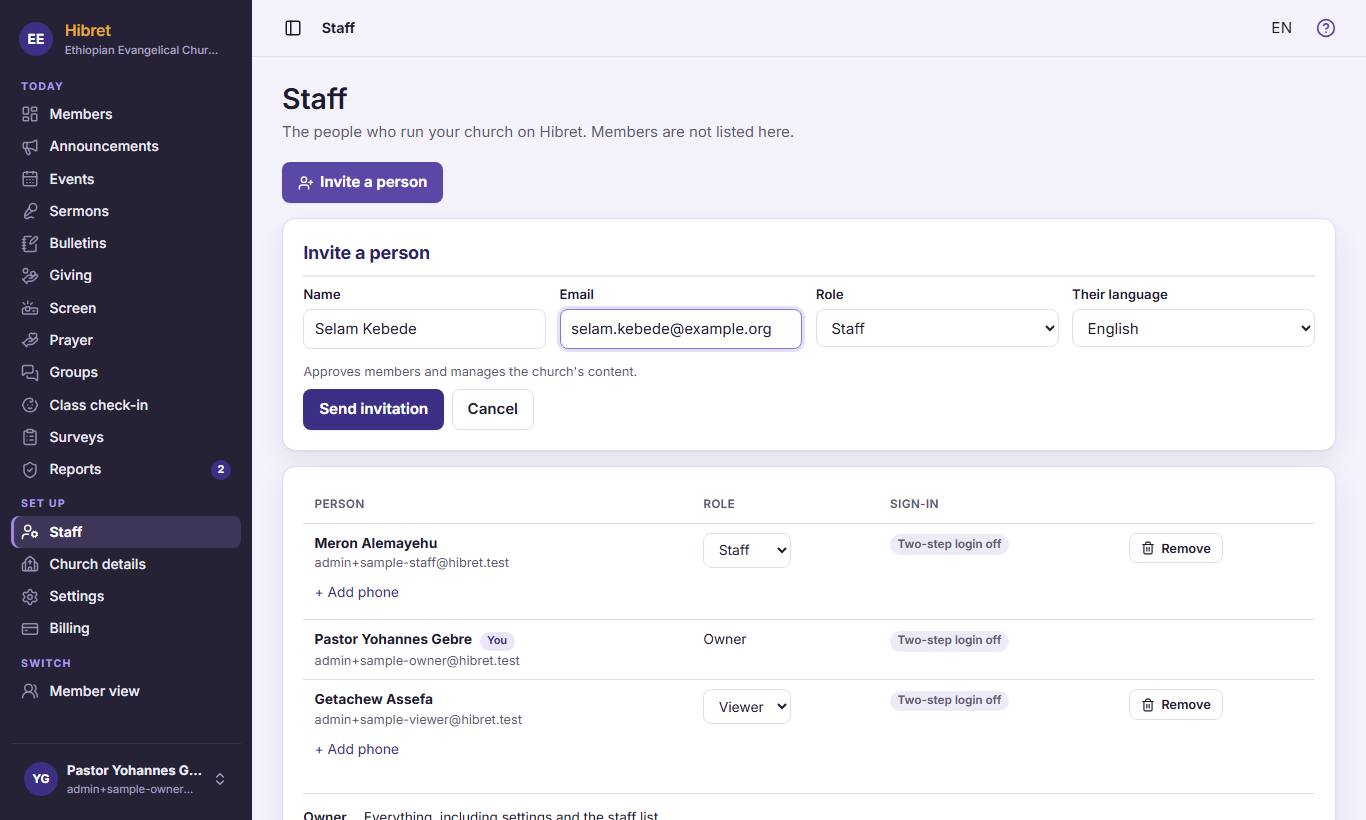The width and height of the screenshot is (1366, 820).
Task: Open Sermons from the sidebar
Action: (x=126, y=211)
